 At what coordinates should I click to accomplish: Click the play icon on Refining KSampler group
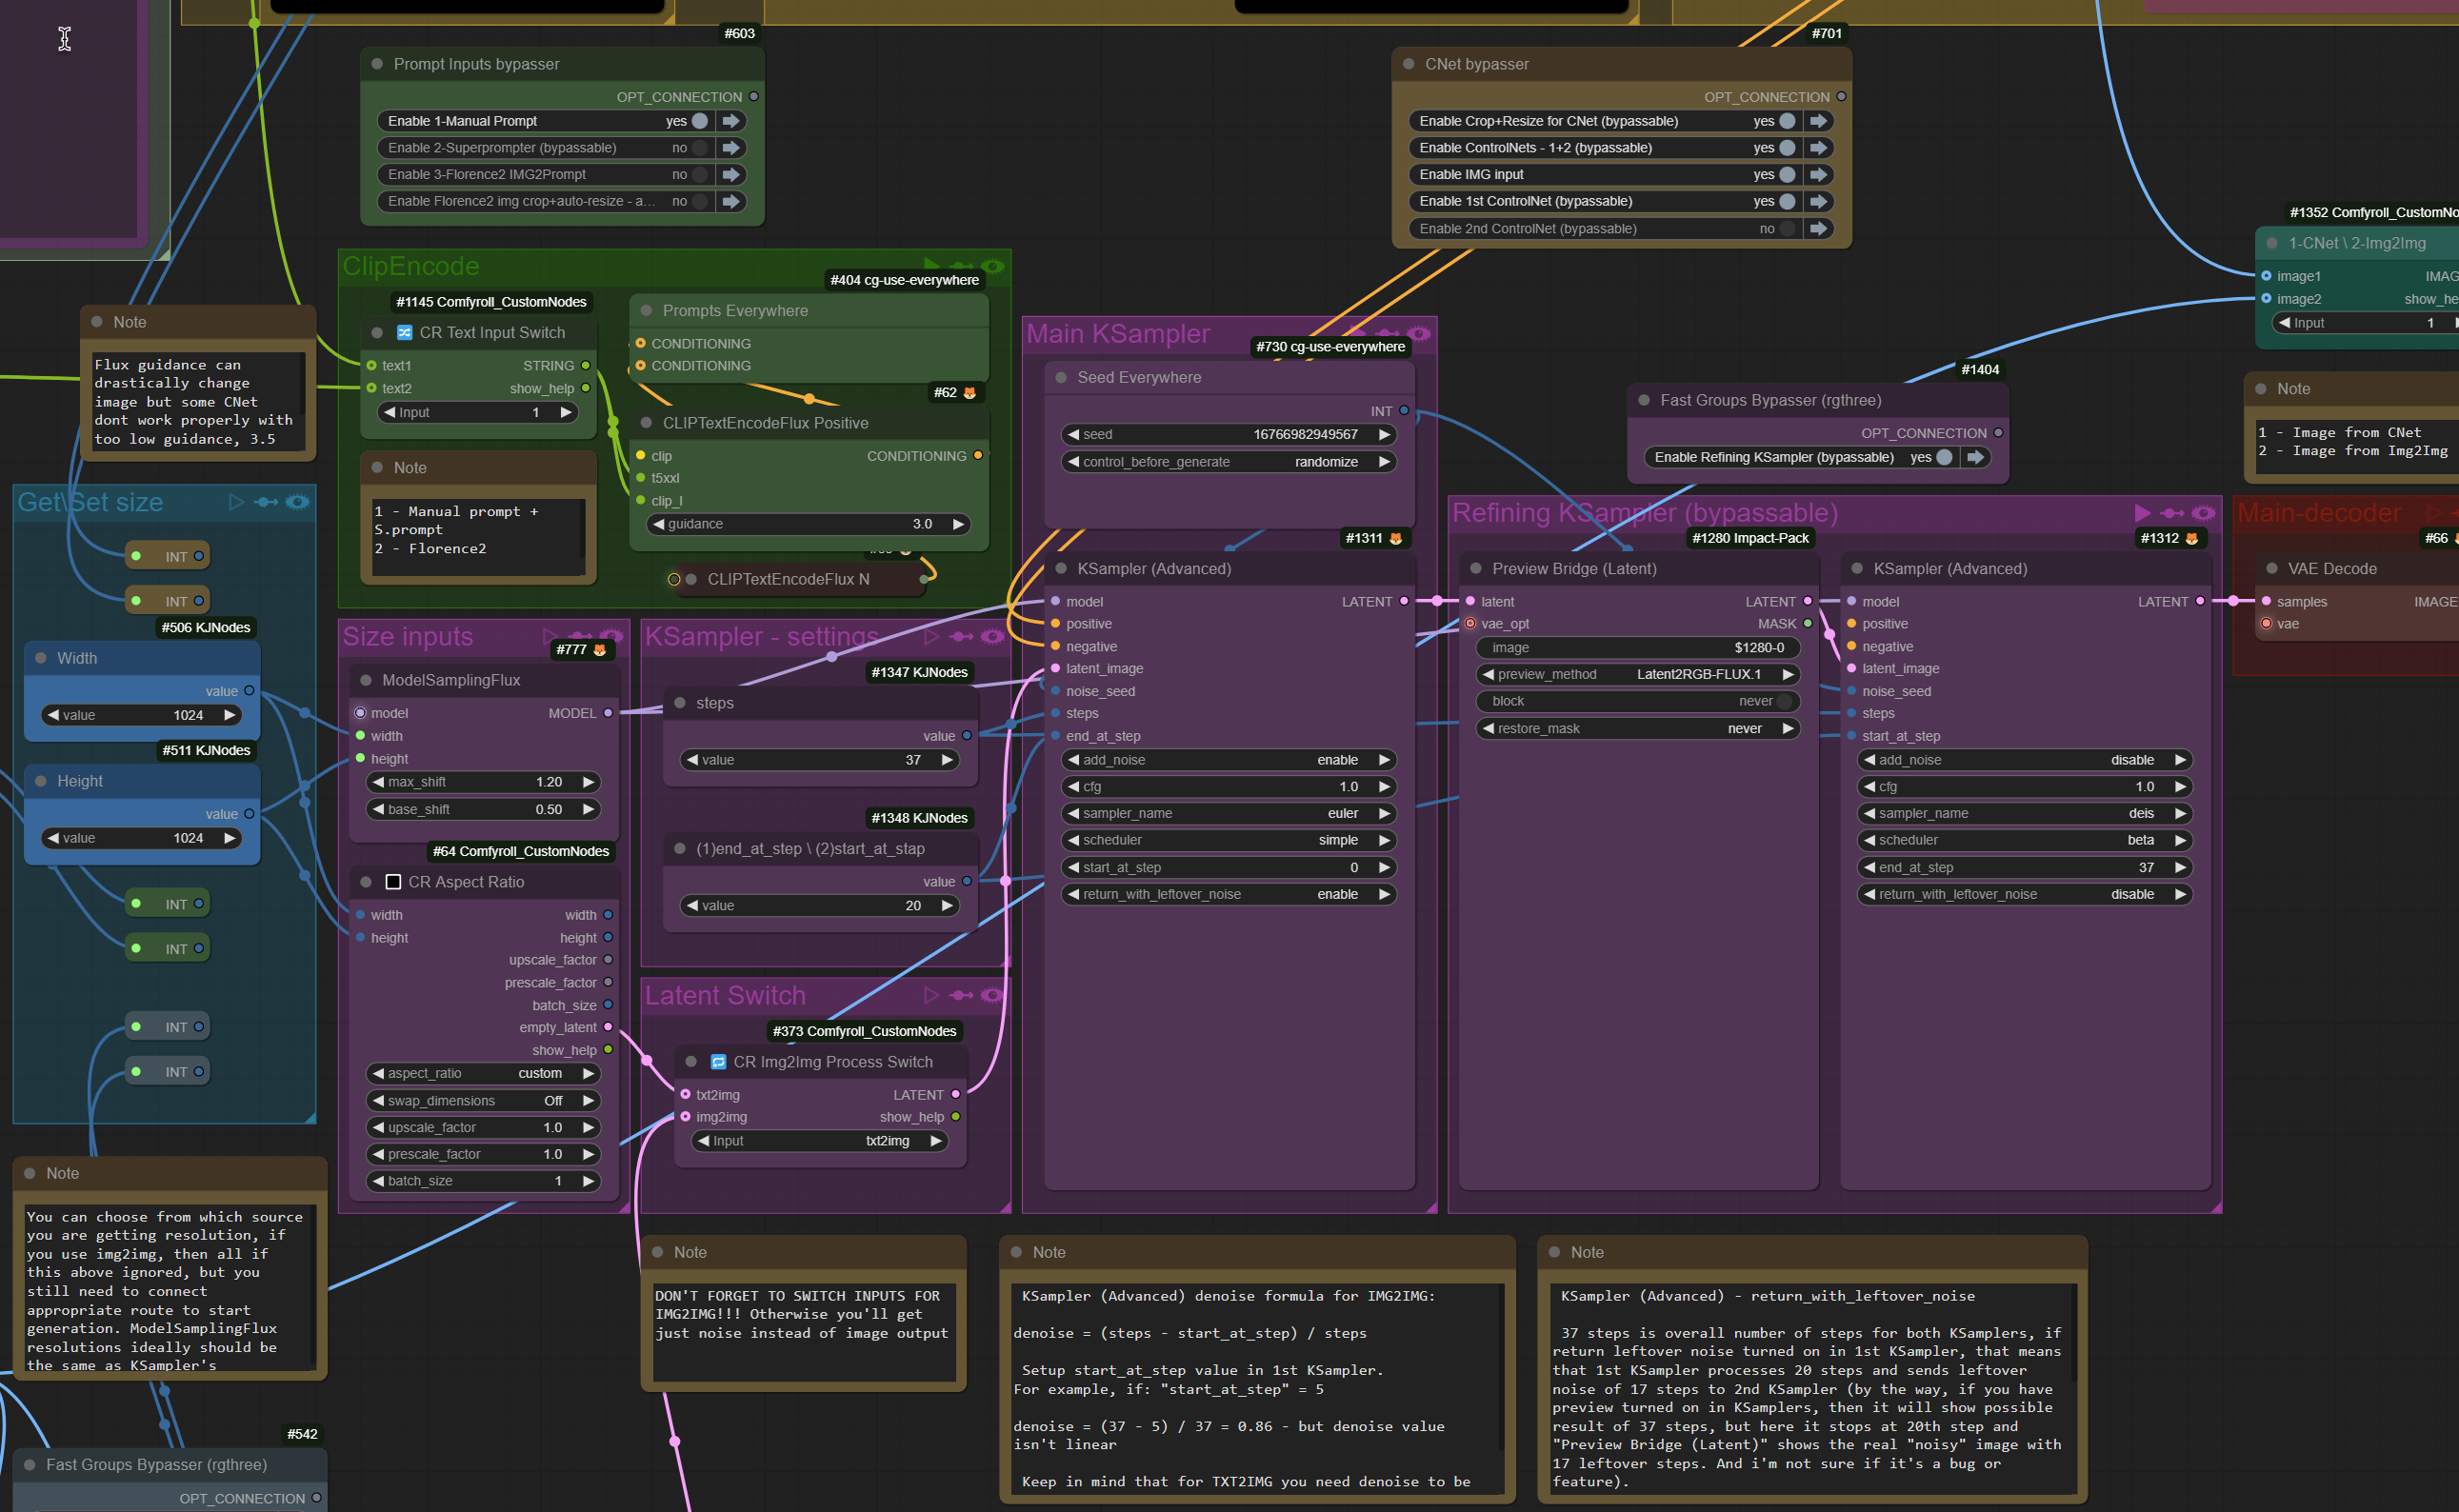[2142, 513]
